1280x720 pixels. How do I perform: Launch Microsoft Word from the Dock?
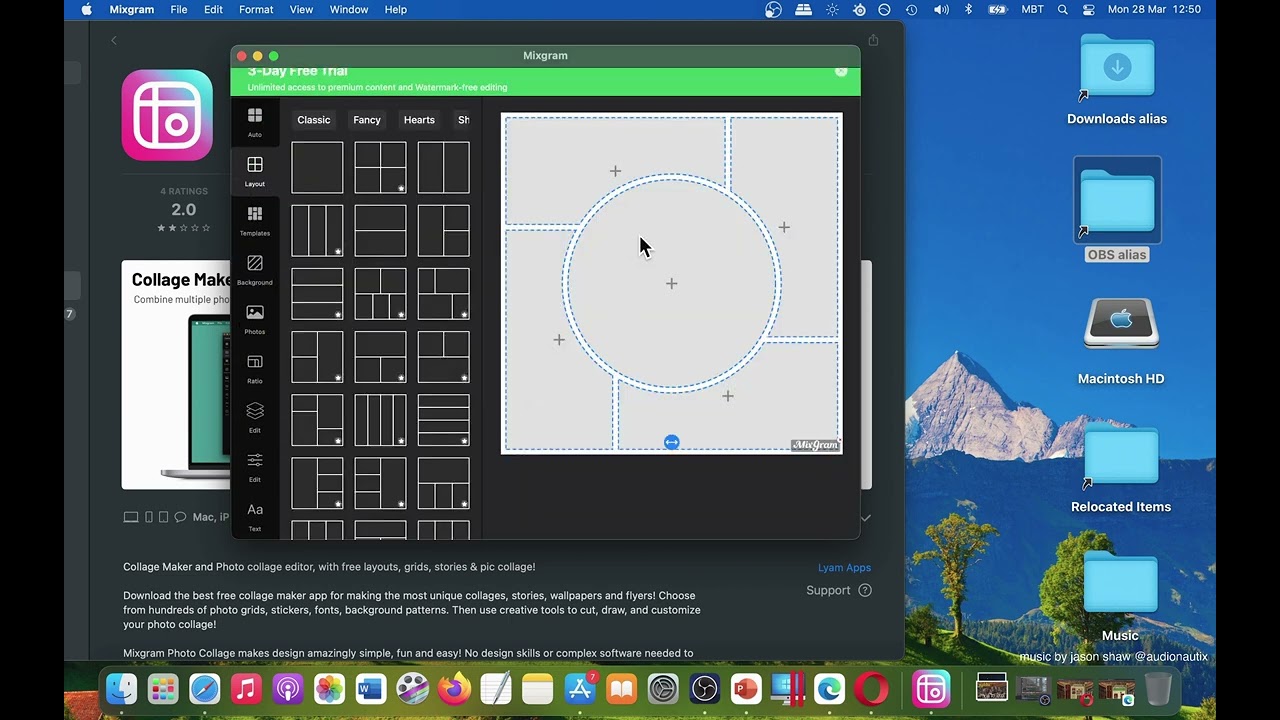[371, 689]
